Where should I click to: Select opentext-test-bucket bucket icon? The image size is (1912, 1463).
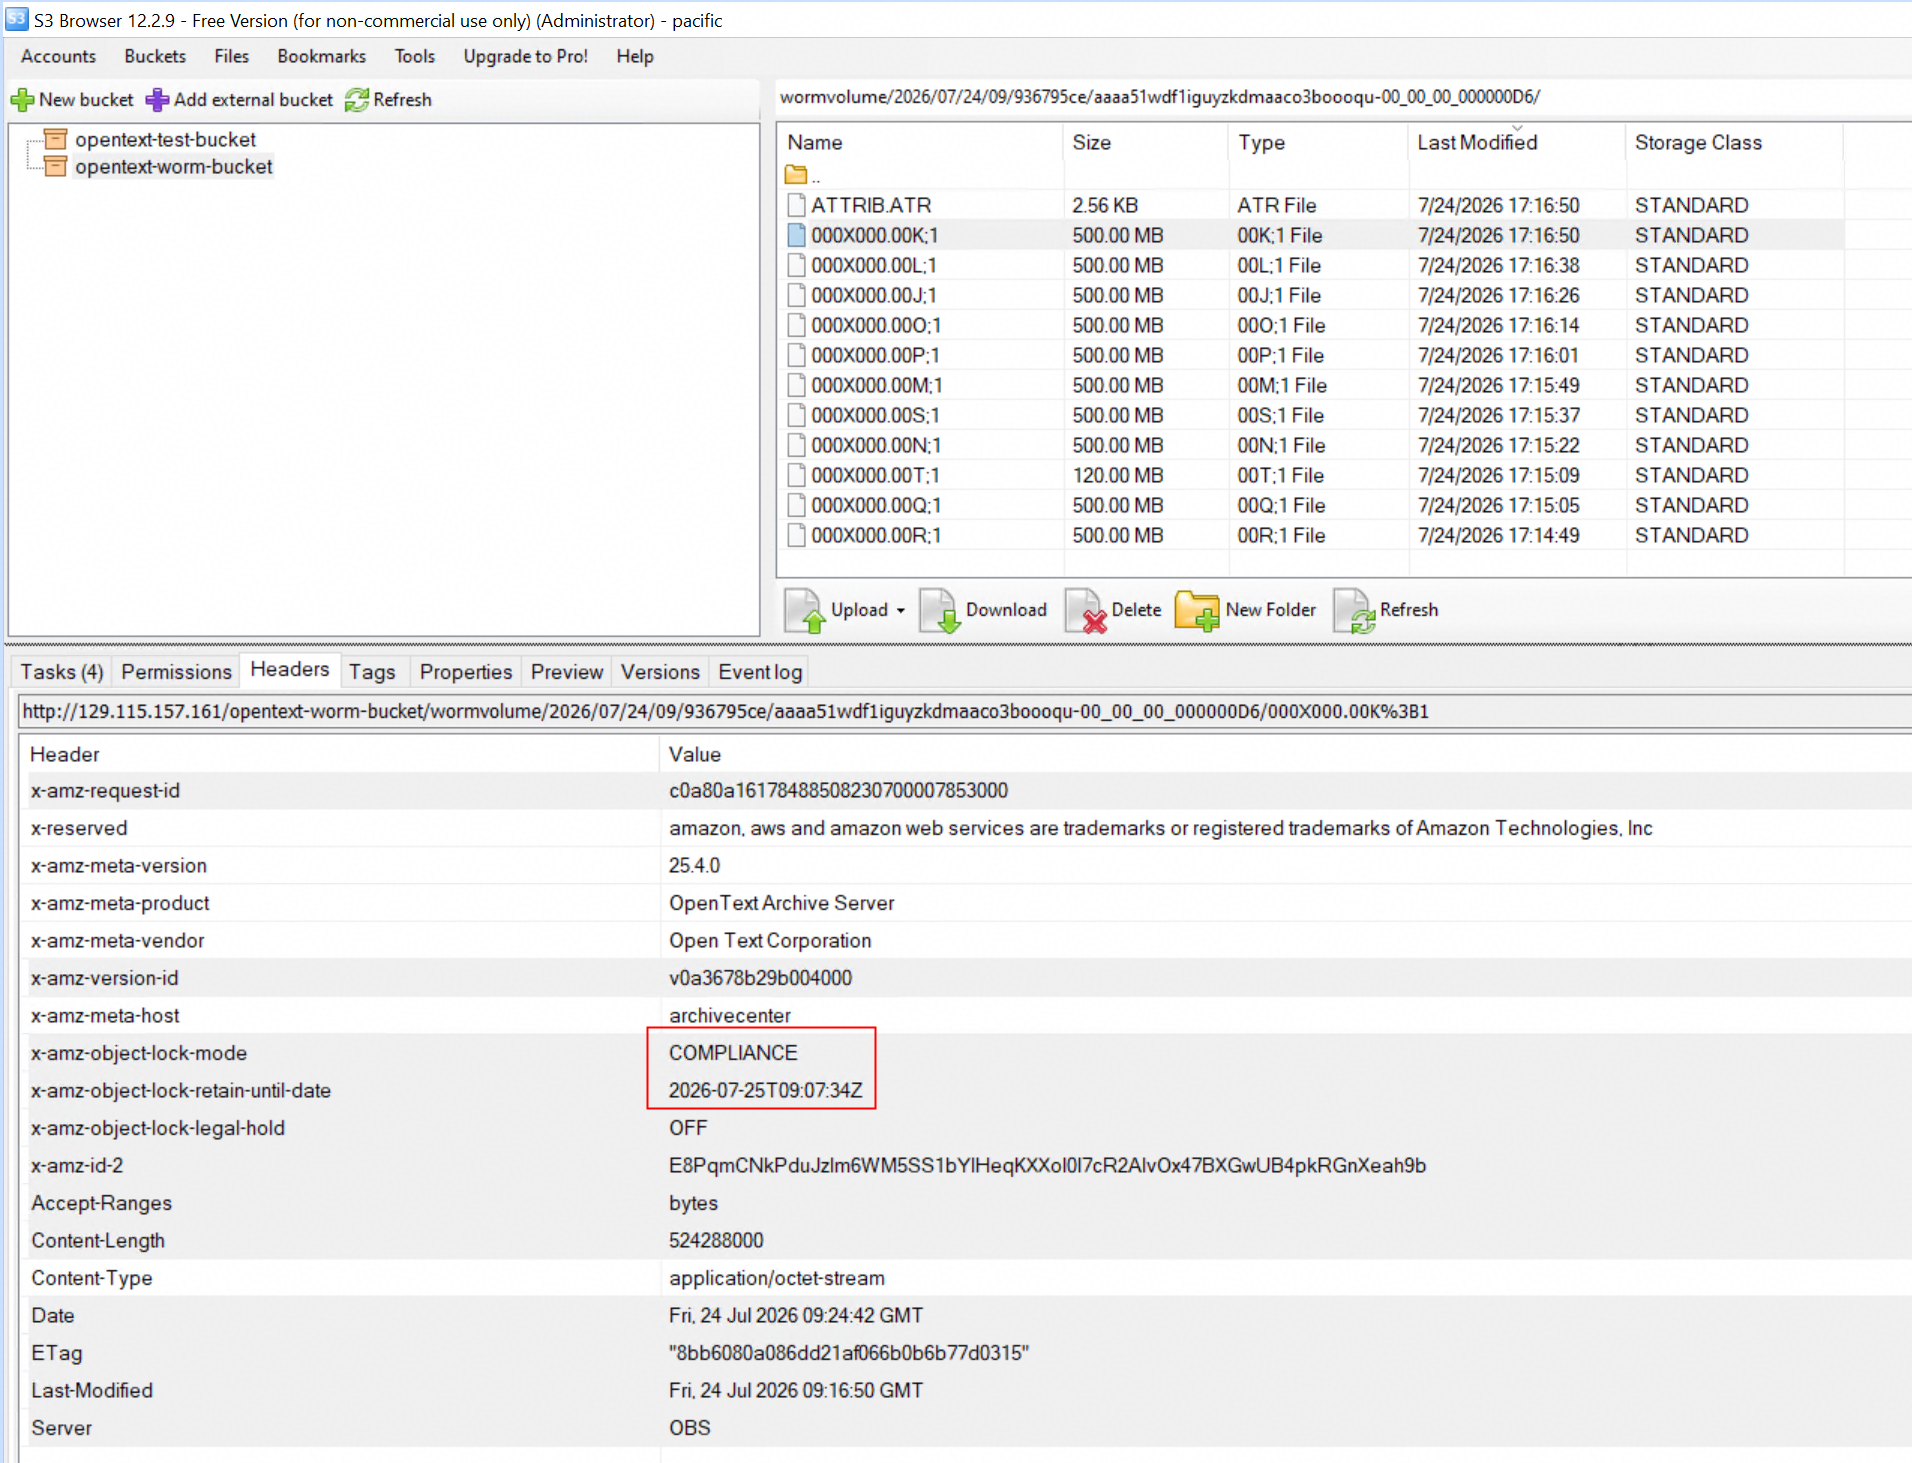(56, 139)
